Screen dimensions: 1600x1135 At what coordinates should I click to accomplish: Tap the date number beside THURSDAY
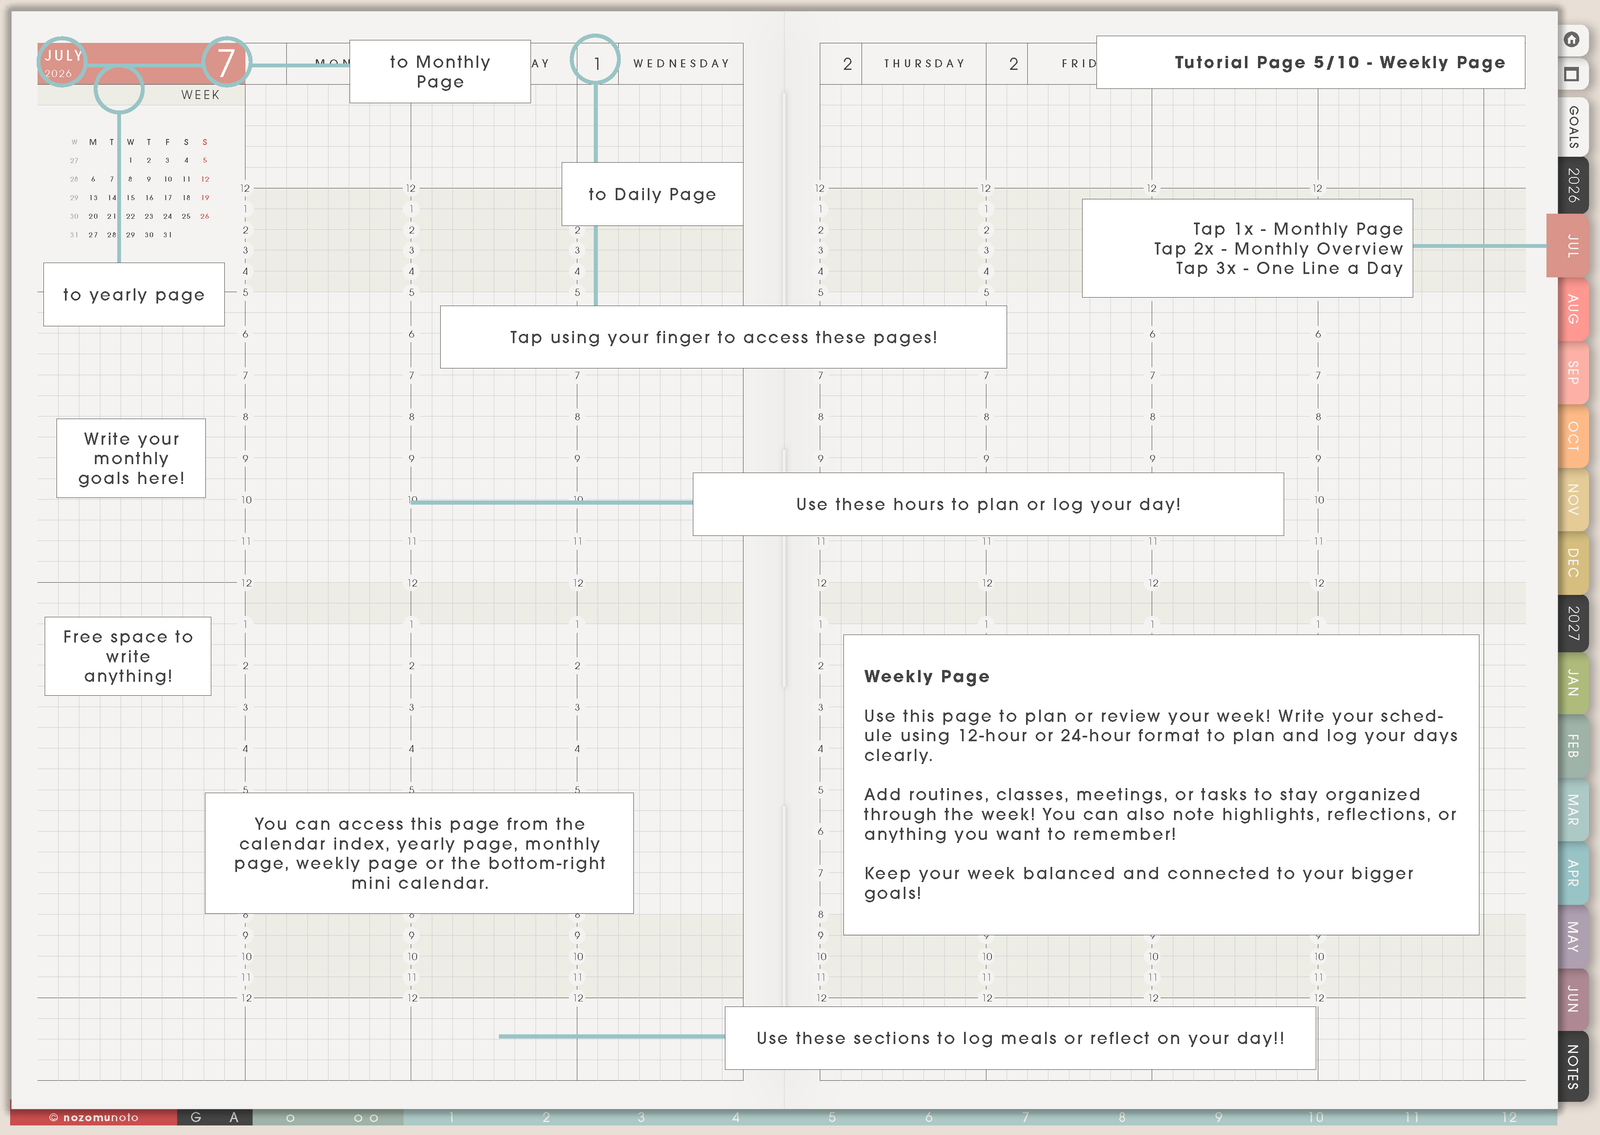[x=847, y=64]
